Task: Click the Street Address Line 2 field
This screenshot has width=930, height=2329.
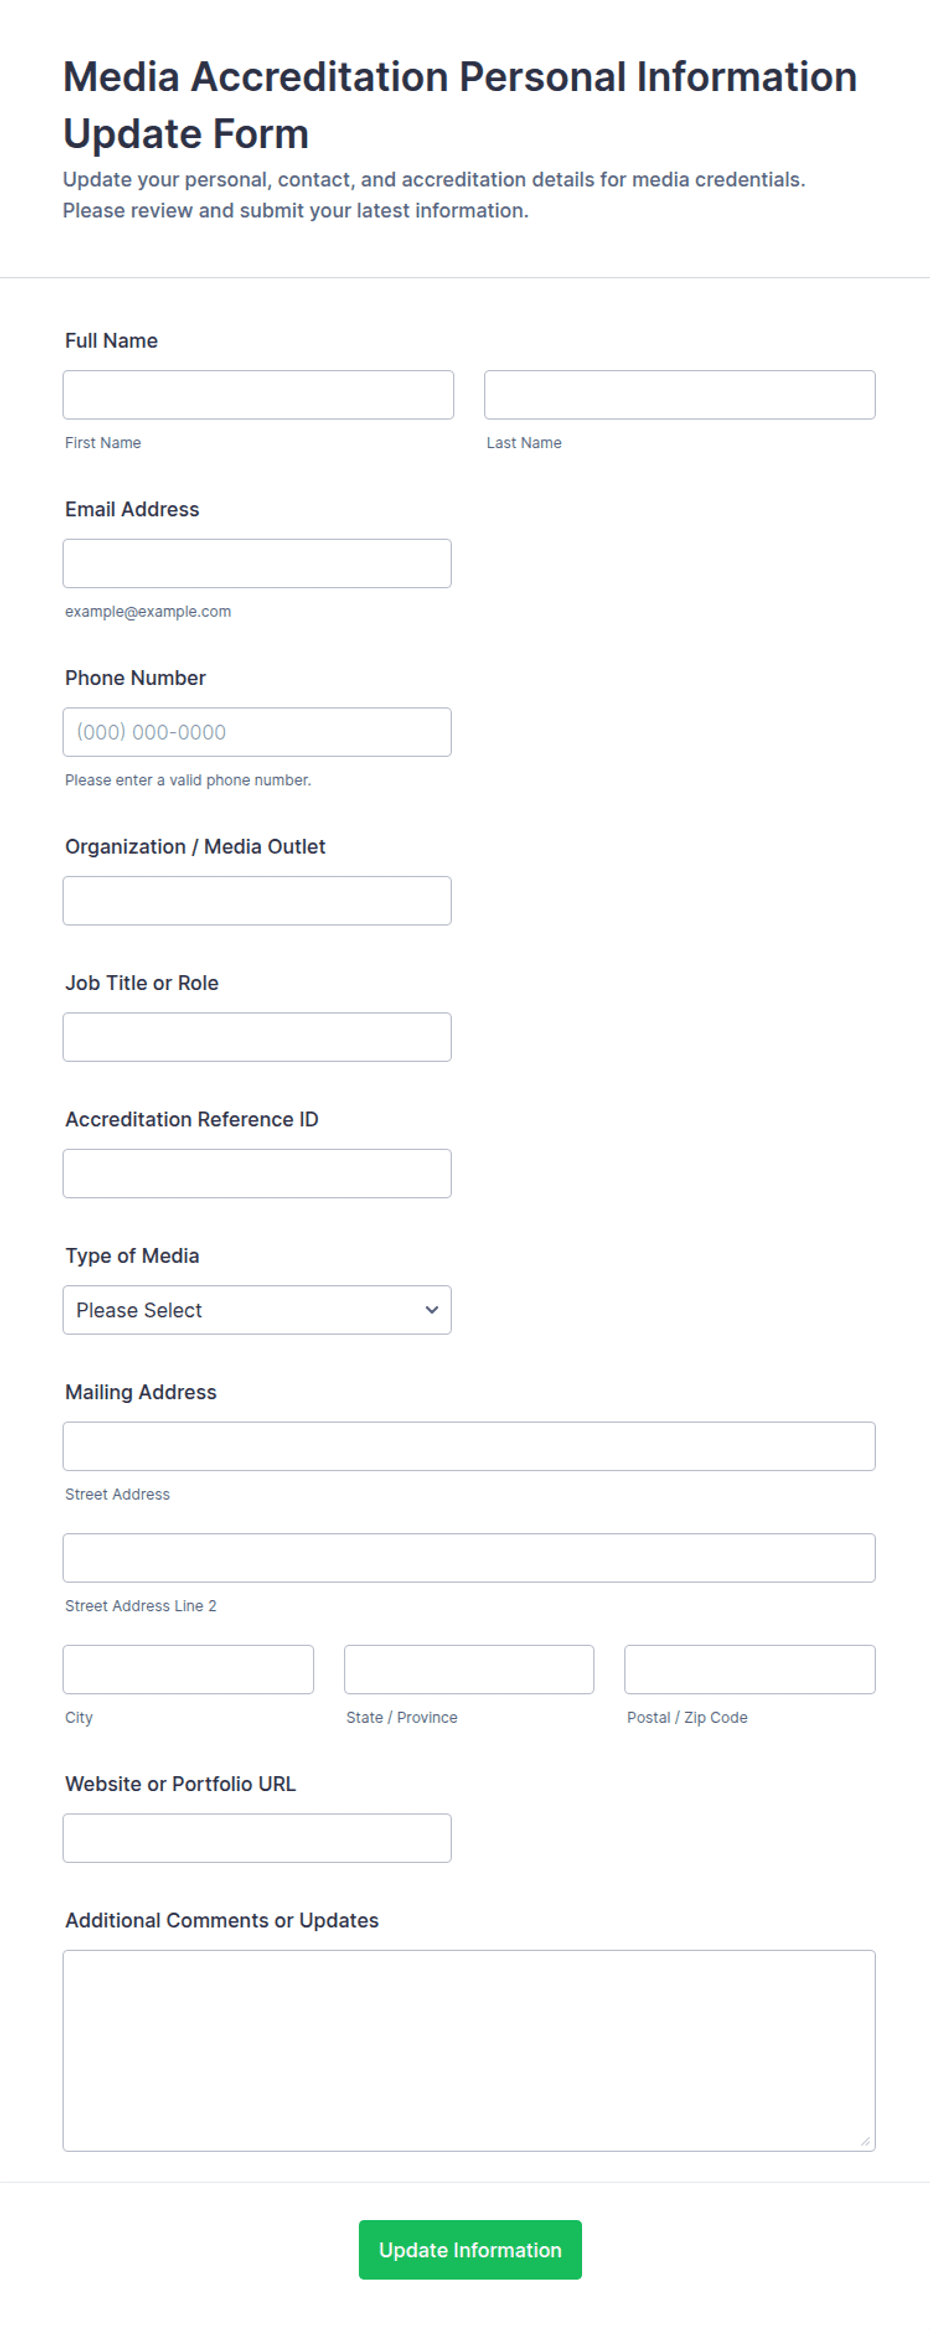Action: tap(469, 1558)
